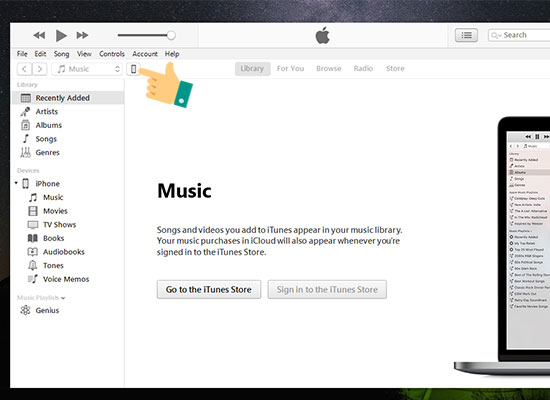Go forward with the right chevron button

(x=40, y=69)
